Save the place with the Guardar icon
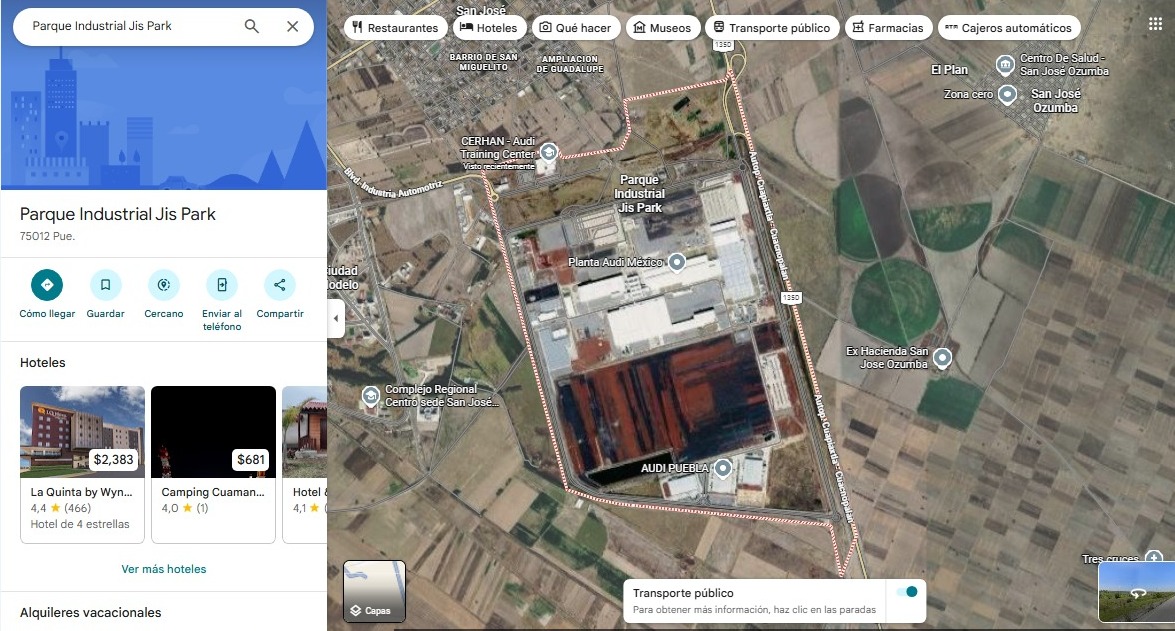 click(x=106, y=285)
